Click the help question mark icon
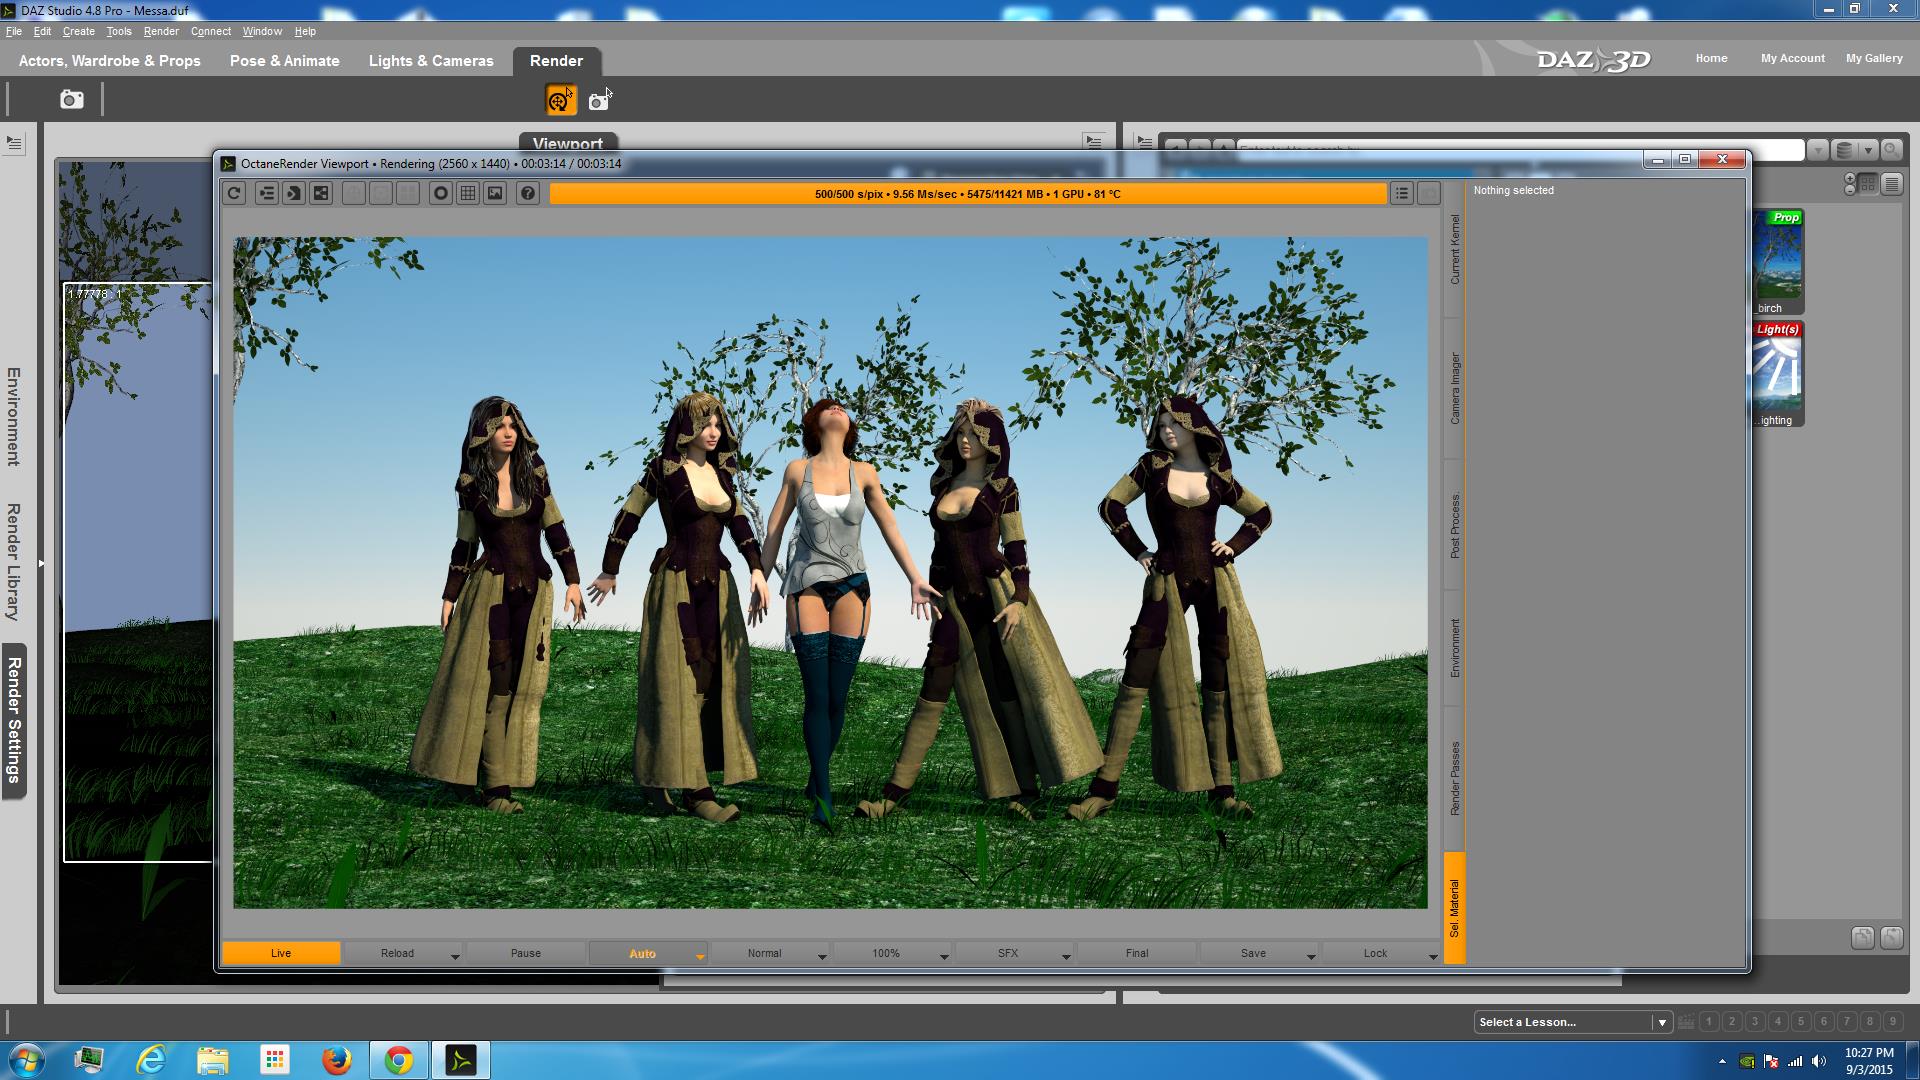 [528, 193]
